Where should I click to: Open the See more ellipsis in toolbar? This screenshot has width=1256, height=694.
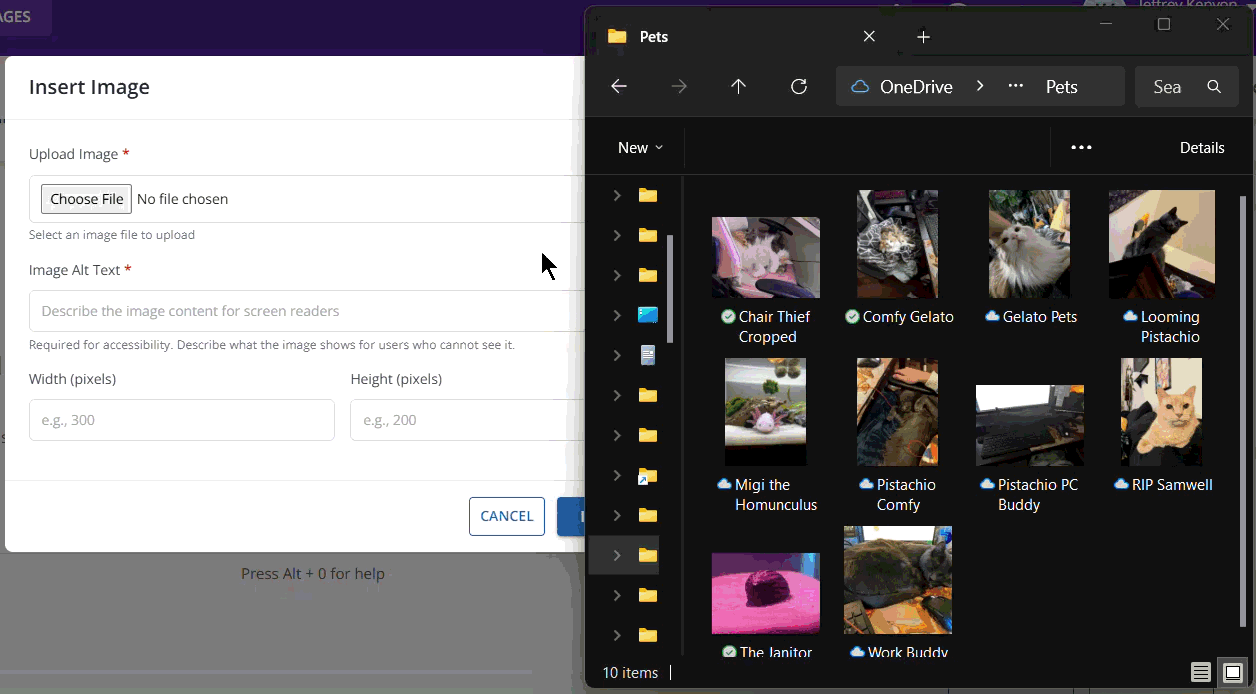click(x=1081, y=147)
